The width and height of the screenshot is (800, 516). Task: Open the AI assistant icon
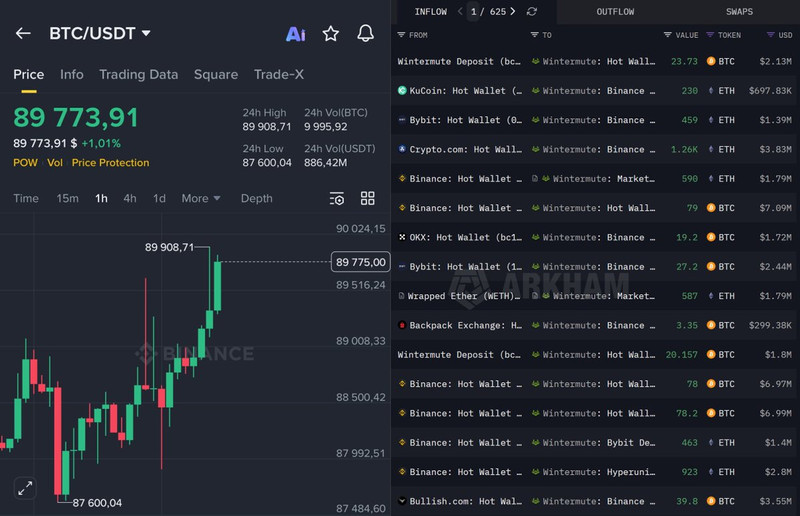(x=295, y=34)
